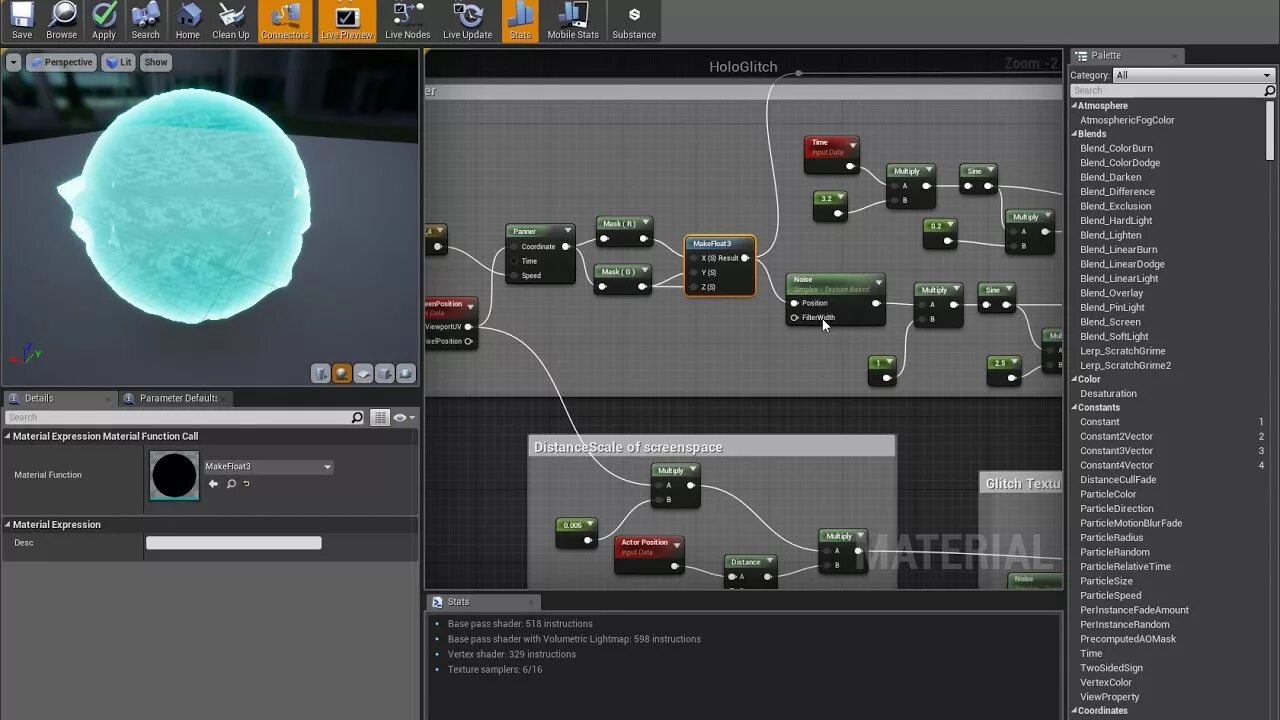This screenshot has width=1280, height=720.
Task: Expand the Coordinates palette category
Action: coord(1075,711)
